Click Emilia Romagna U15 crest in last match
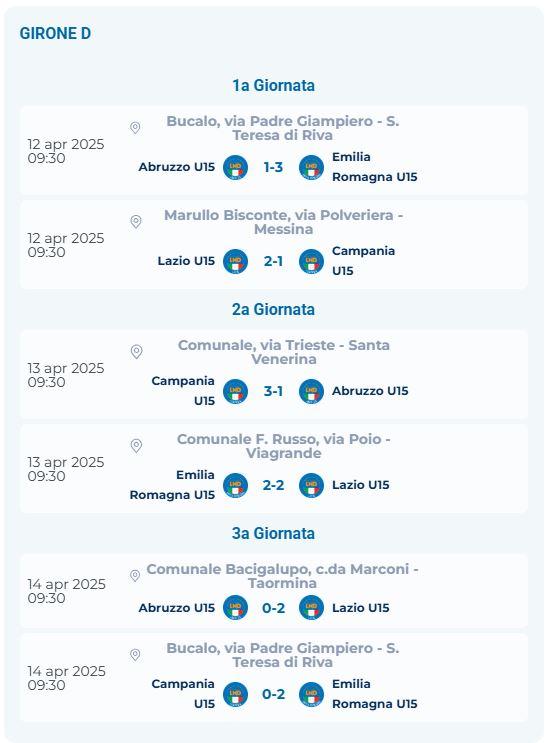The width and height of the screenshot is (549, 743). [x=311, y=694]
